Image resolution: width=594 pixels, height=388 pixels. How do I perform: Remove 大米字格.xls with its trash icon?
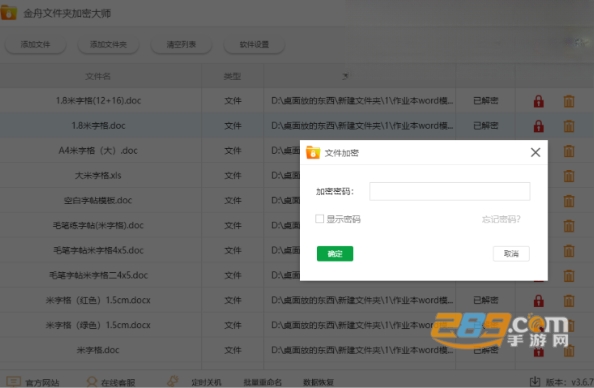click(x=569, y=176)
